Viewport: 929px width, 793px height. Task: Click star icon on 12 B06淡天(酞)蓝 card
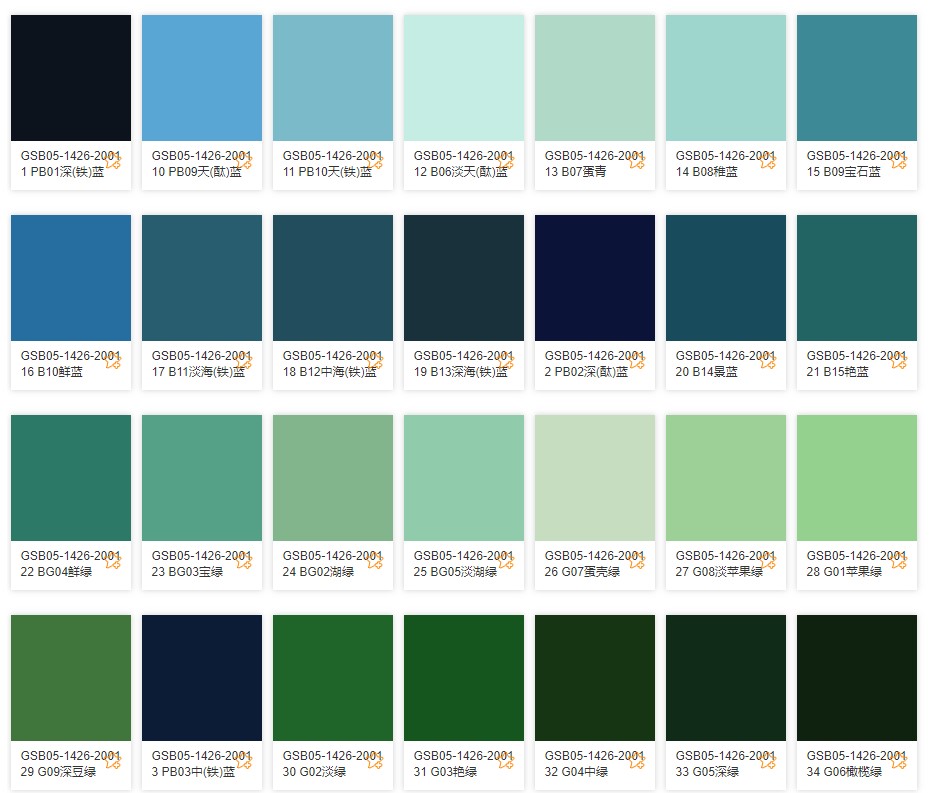click(506, 162)
